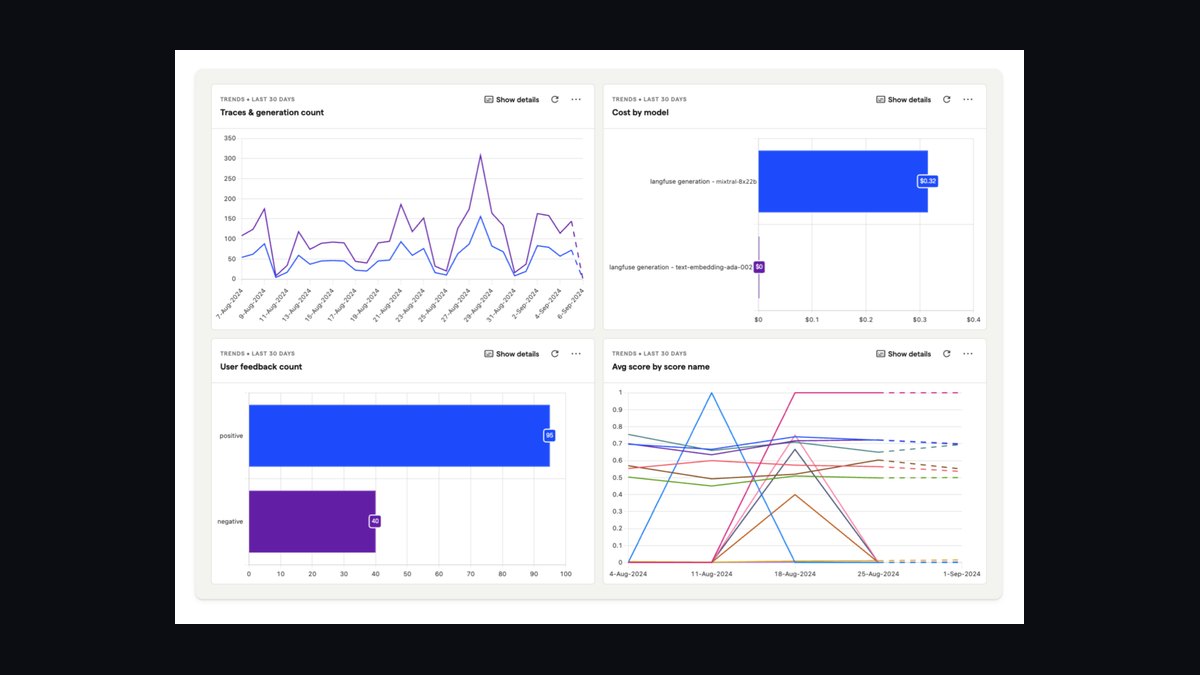The width and height of the screenshot is (1200, 675).
Task: Click the 11-Aug-2024 axis label in score chart
Action: (712, 574)
